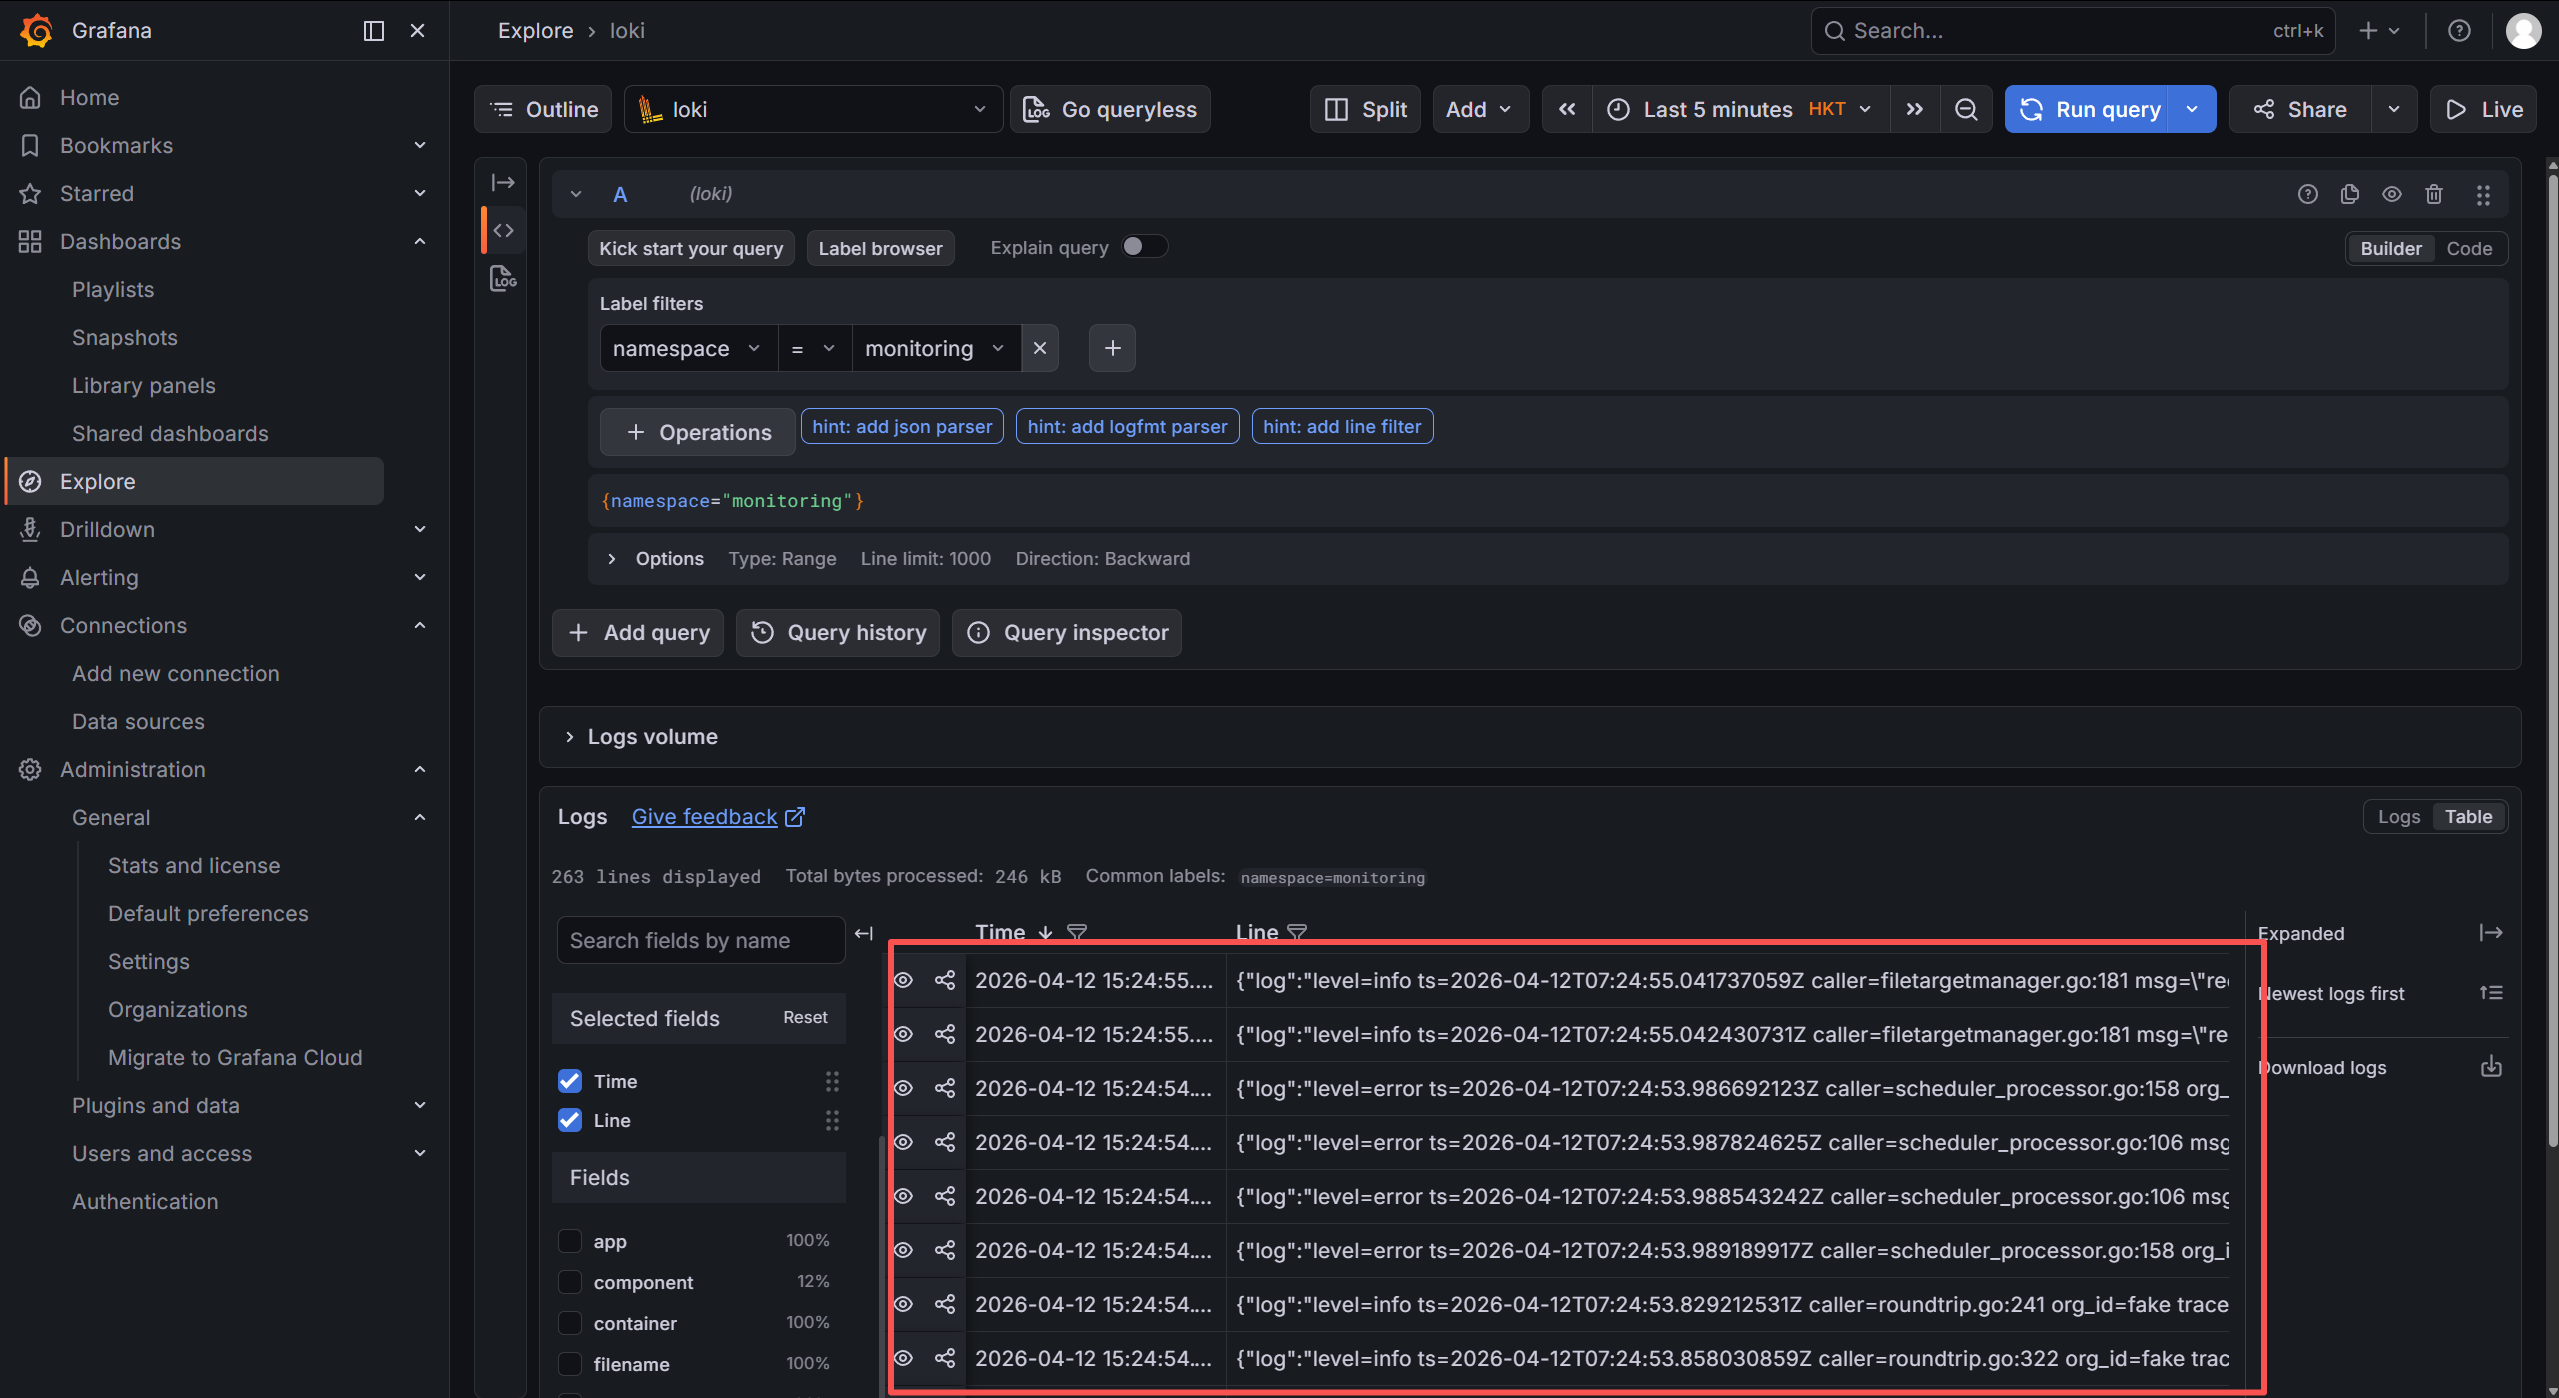Screen dimensions: 2559x1398
Task: Toggle Newest logs first sort order
Action: pyautogui.click(x=2491, y=993)
